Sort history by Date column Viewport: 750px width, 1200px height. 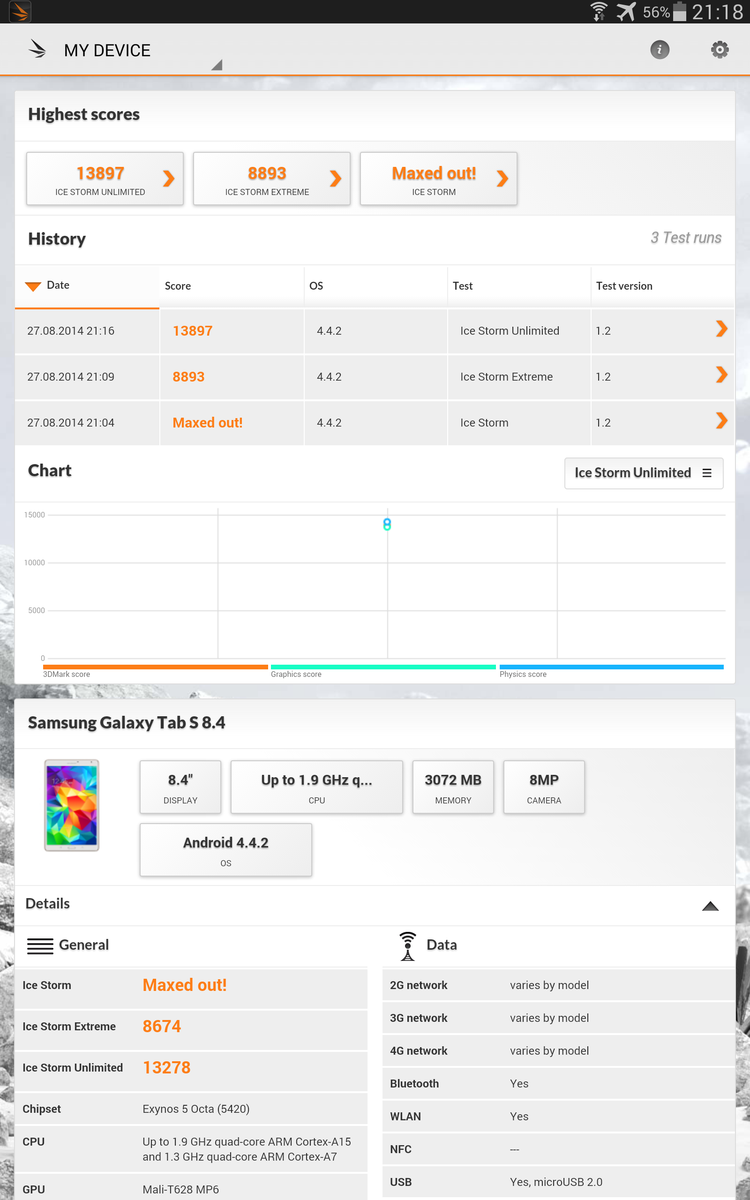(x=87, y=286)
